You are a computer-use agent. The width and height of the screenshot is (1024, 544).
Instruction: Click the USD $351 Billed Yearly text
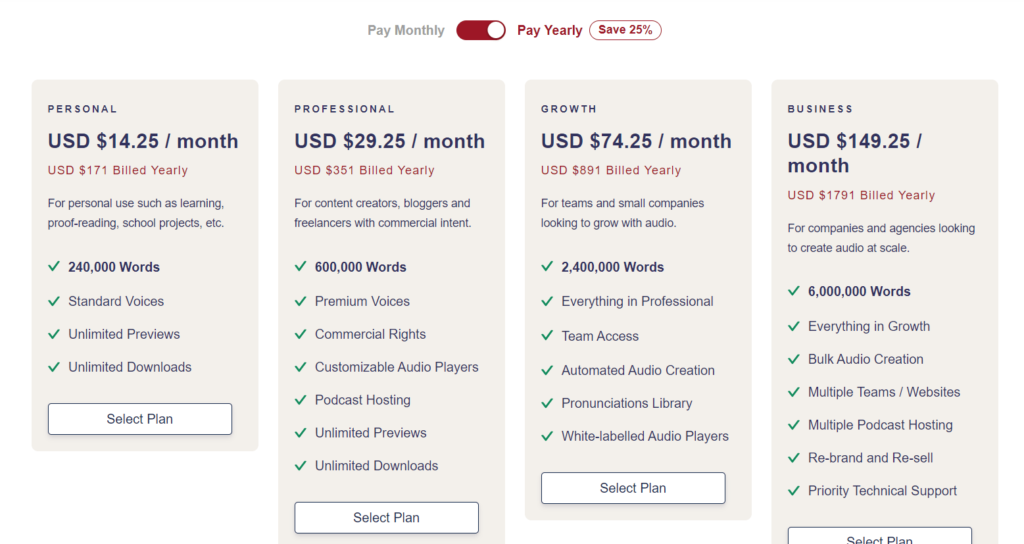click(x=364, y=170)
